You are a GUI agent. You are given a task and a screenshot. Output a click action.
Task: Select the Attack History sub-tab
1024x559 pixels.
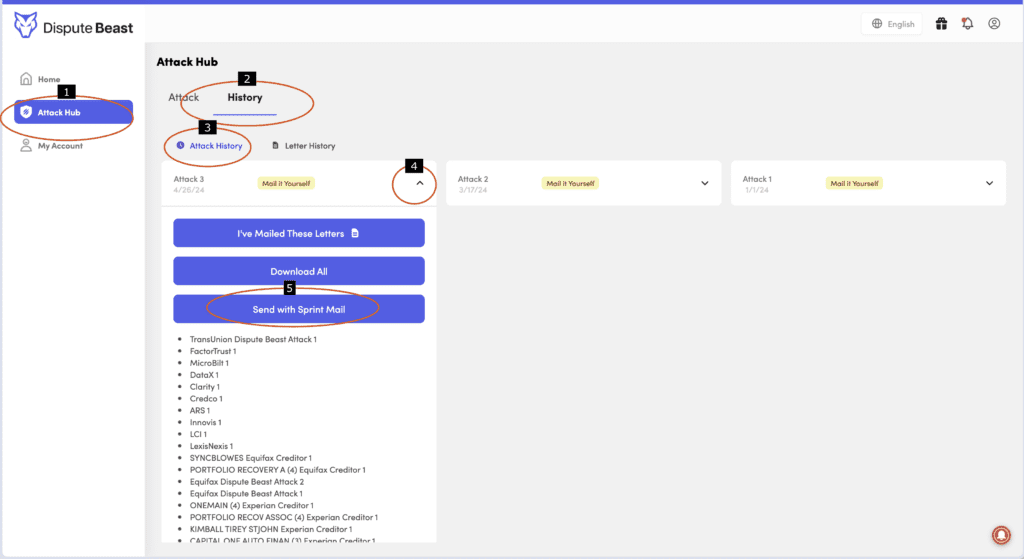point(209,146)
